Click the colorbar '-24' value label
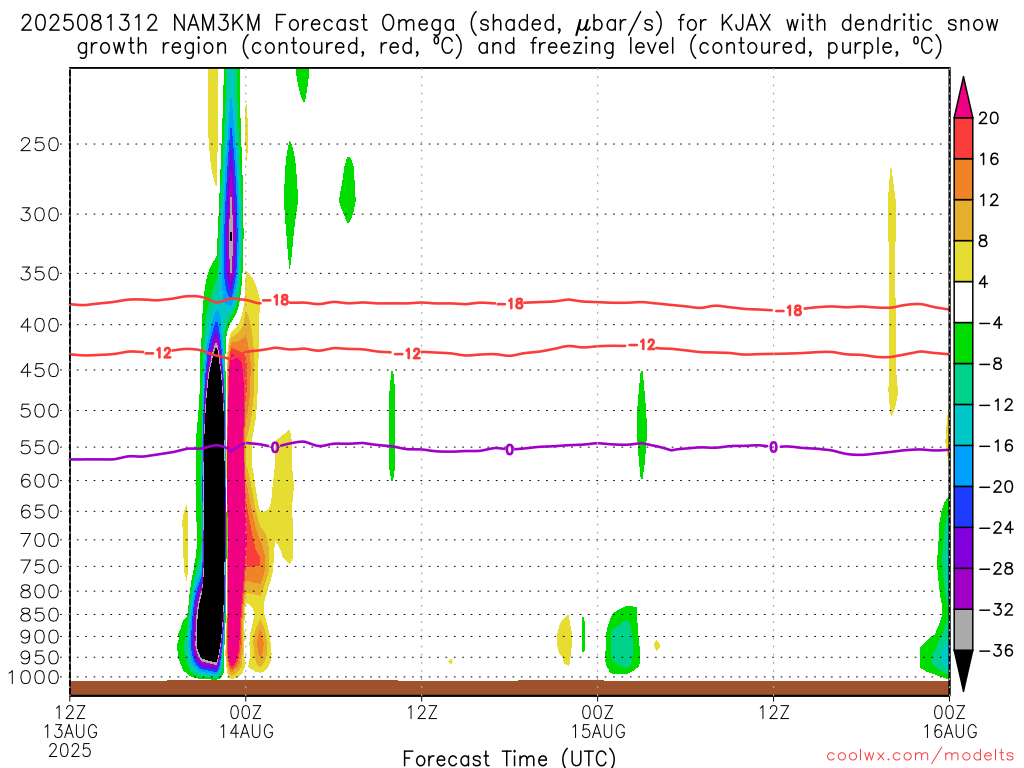This screenshot has height=768, width=1024. [996, 528]
